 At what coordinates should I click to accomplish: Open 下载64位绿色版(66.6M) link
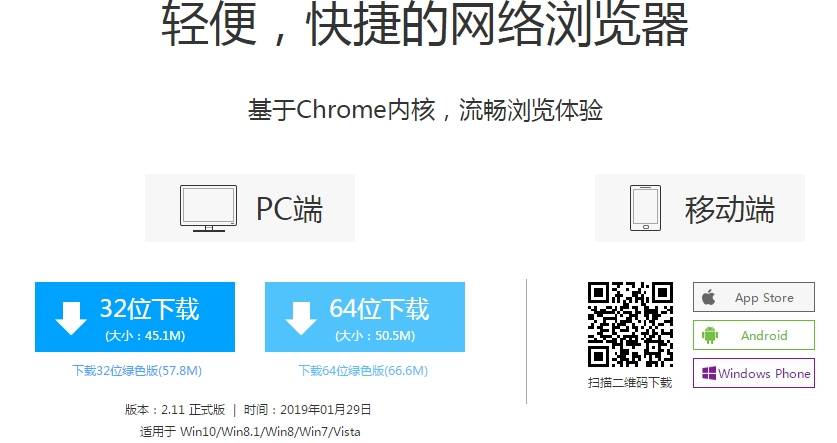tap(363, 370)
